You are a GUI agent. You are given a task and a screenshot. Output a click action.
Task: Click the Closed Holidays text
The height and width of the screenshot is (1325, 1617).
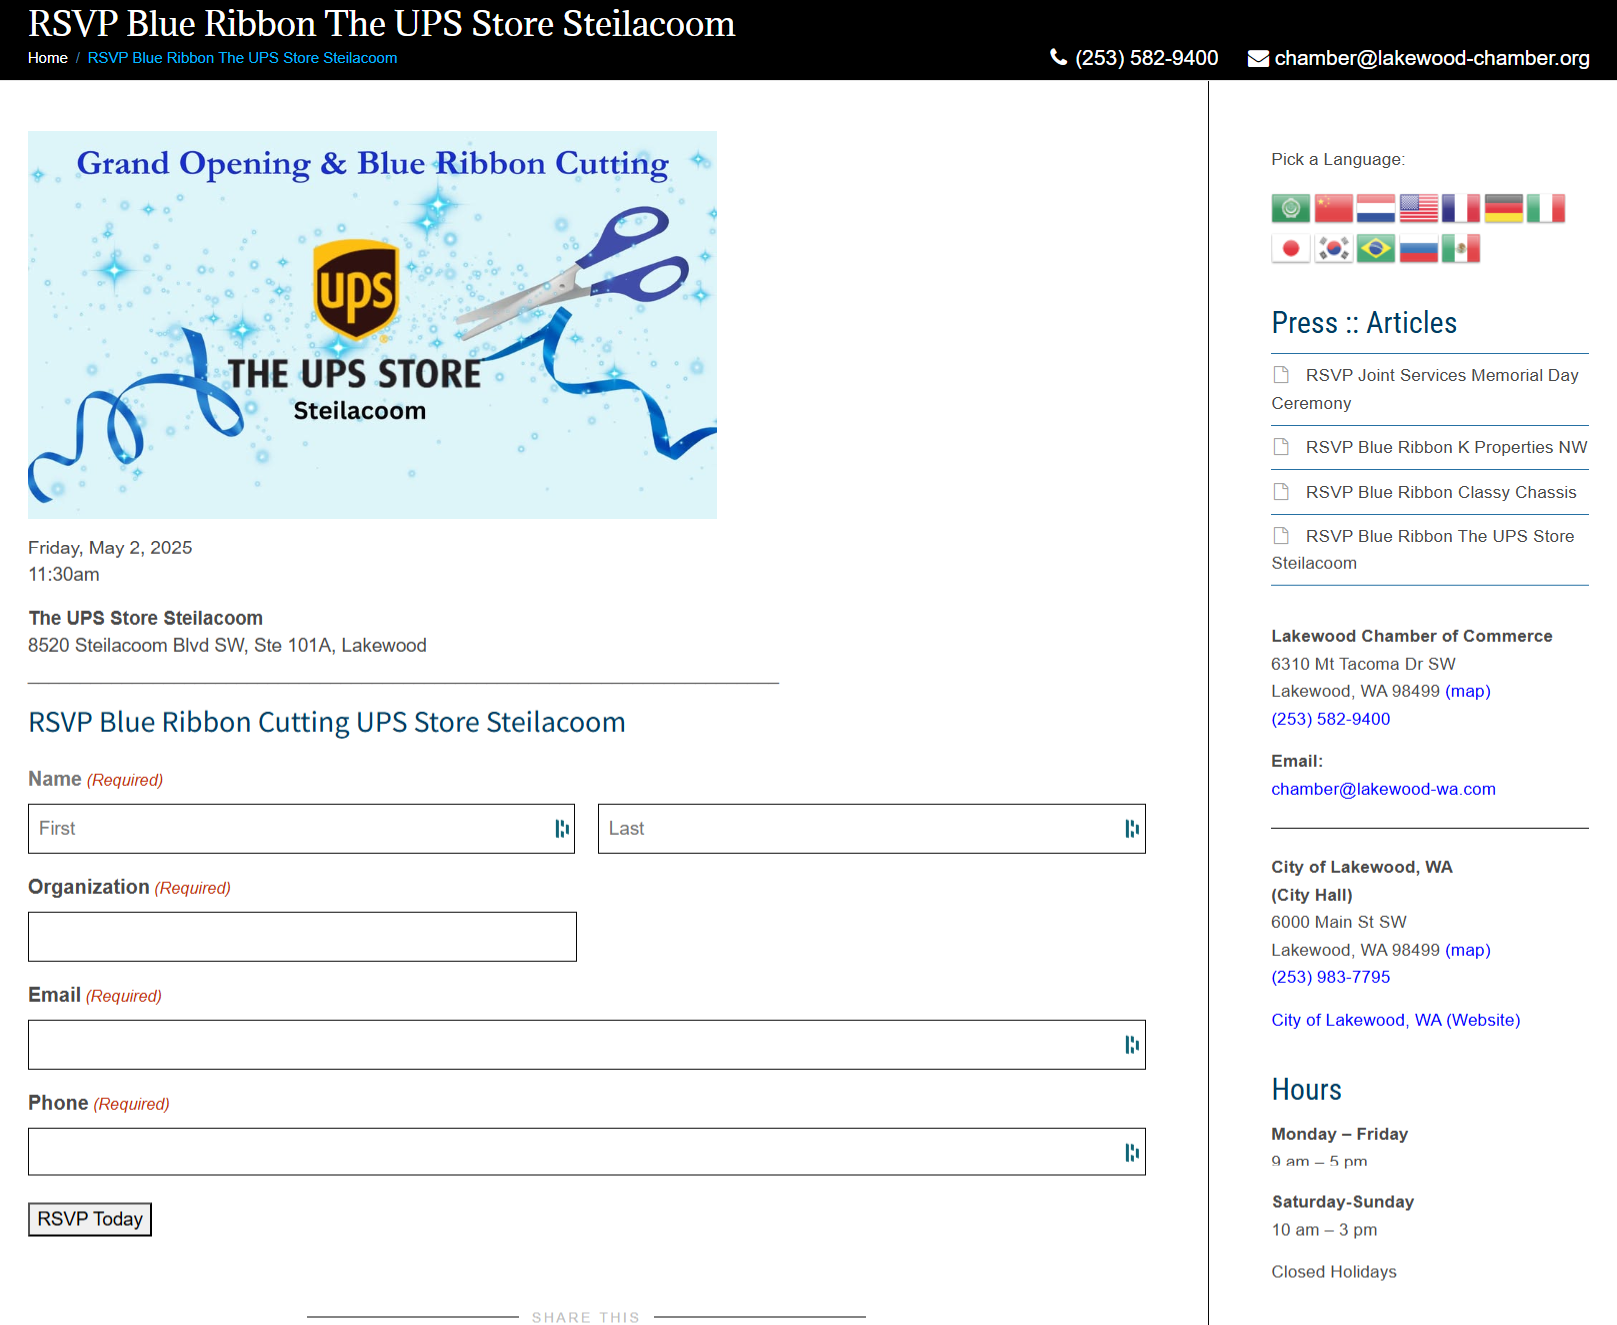coord(1334,1272)
